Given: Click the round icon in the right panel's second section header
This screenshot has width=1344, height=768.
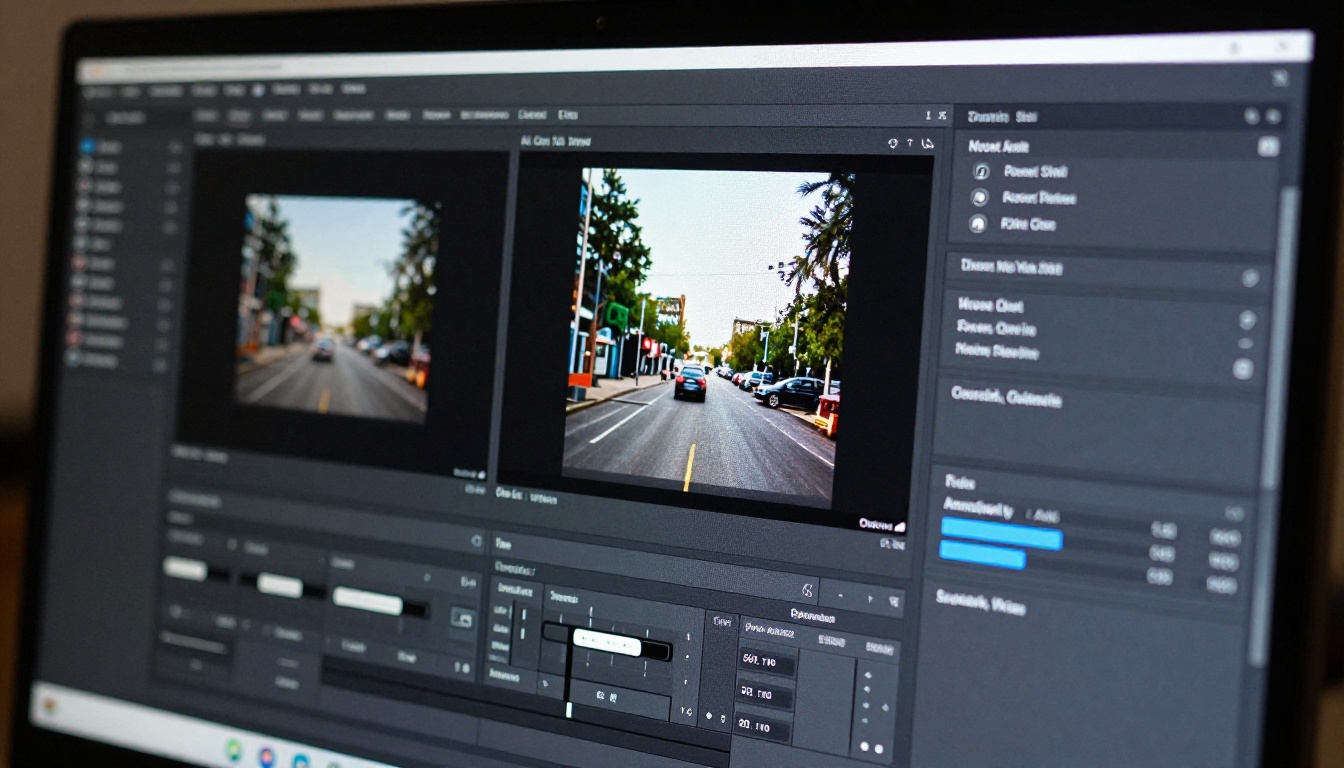Looking at the screenshot, I should 1251,278.
